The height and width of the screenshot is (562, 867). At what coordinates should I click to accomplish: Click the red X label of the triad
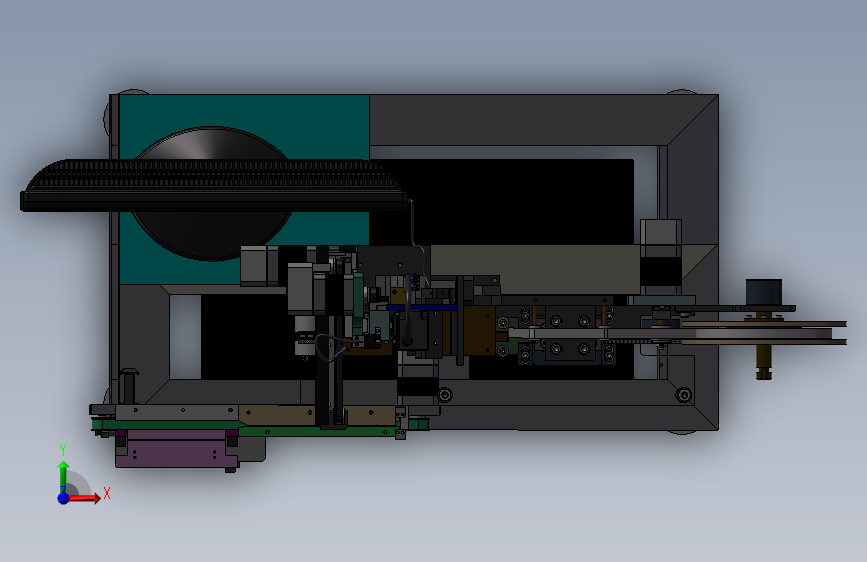point(107,493)
